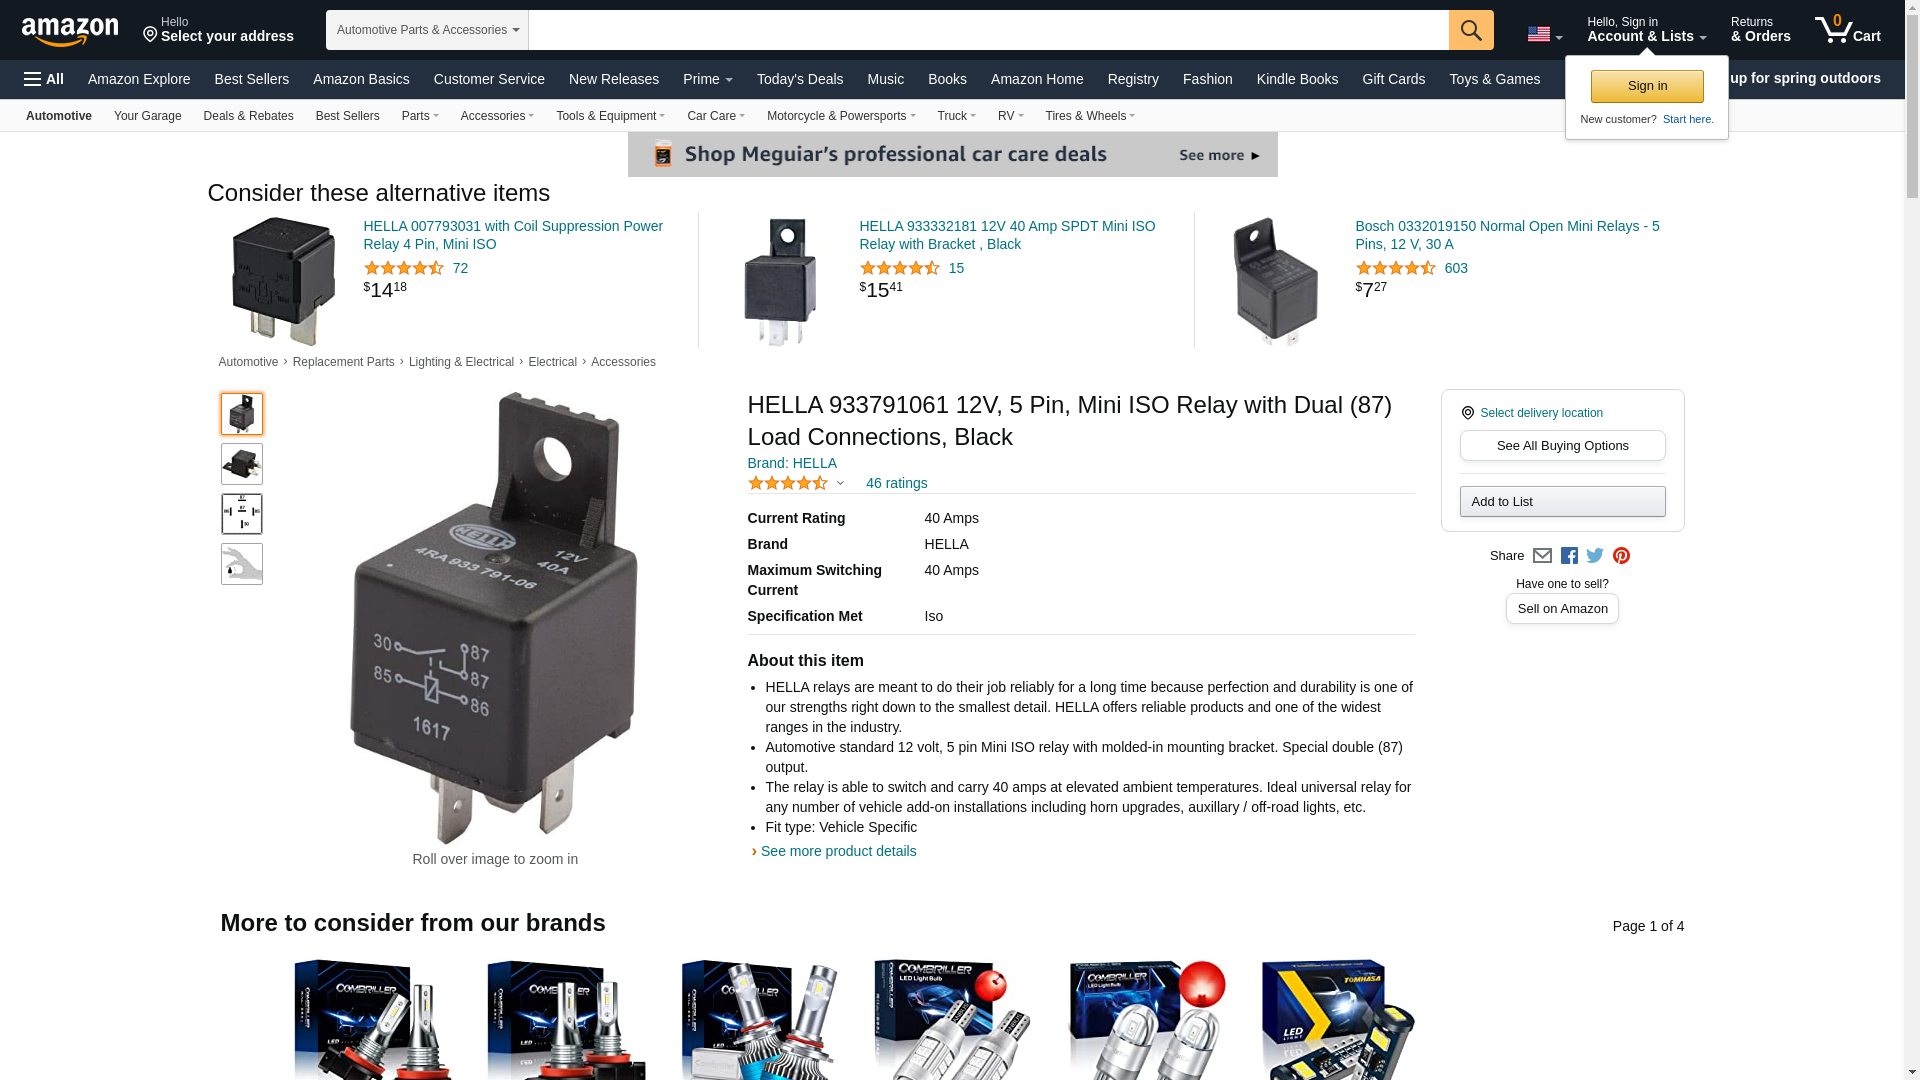Open Bosch 0332019150 Mini Relays link
Screen dimensions: 1920x1080
click(1507, 235)
